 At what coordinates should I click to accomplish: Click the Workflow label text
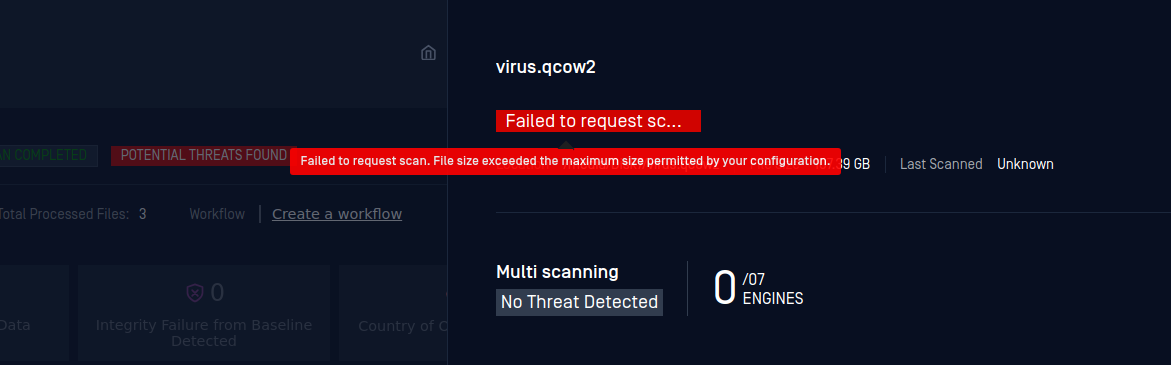pos(217,214)
